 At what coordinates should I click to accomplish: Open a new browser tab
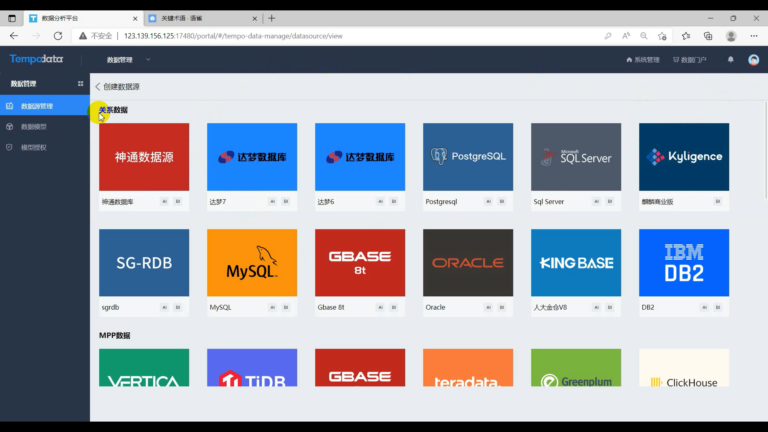click(x=272, y=18)
